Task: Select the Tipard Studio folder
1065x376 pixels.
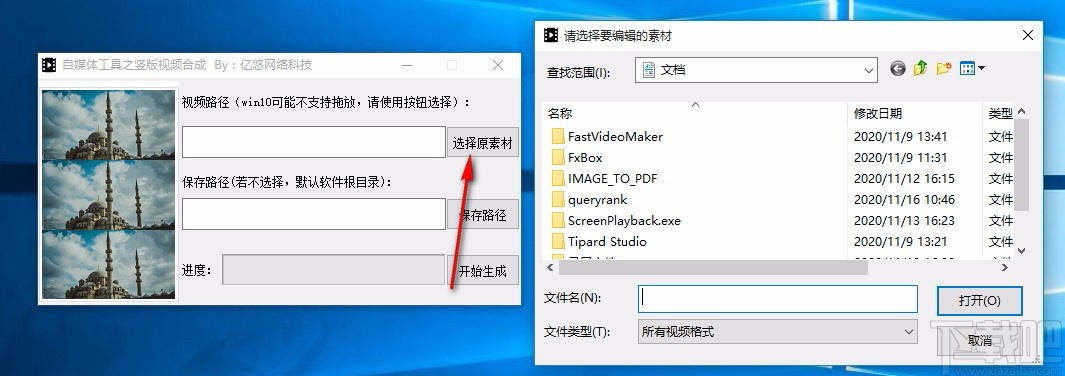Action: click(607, 242)
